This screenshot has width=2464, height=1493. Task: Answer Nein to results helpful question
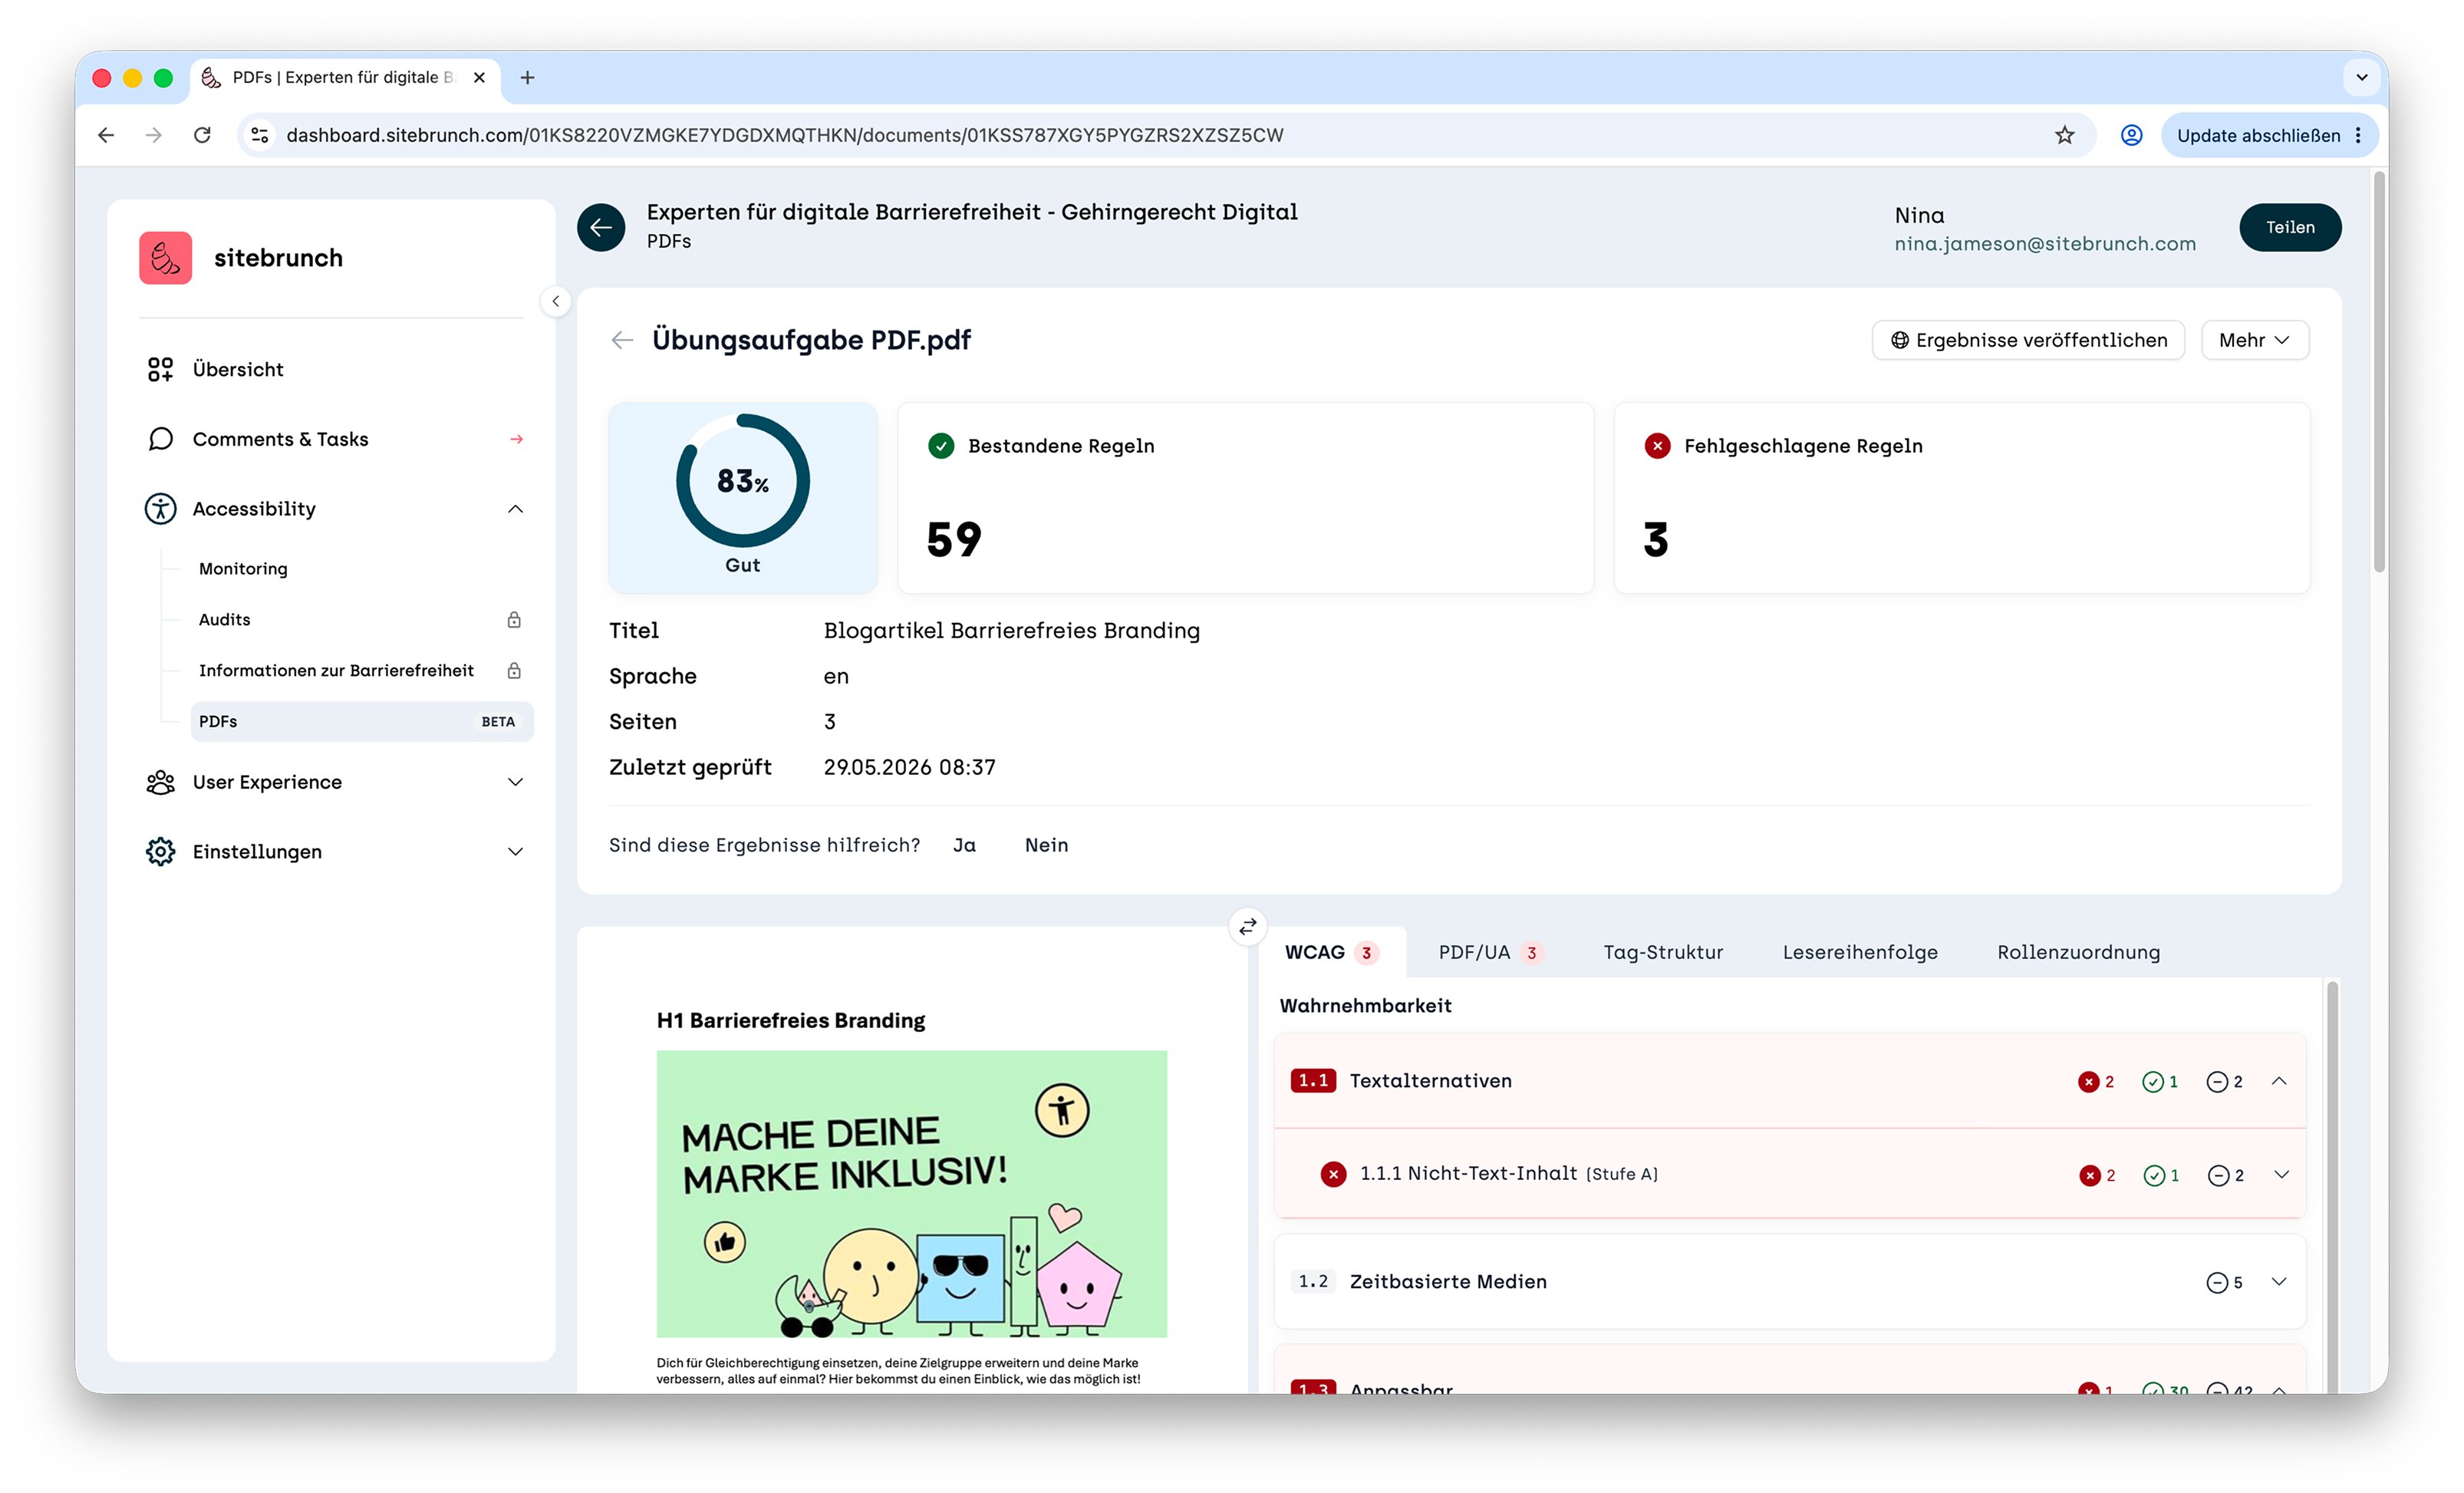(x=1046, y=846)
